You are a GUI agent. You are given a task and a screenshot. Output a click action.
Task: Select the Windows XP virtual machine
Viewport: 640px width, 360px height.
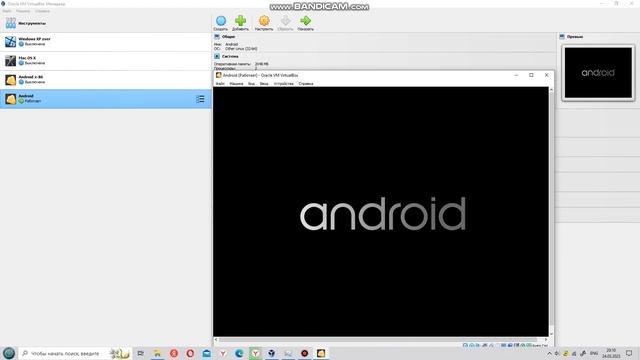(x=105, y=42)
